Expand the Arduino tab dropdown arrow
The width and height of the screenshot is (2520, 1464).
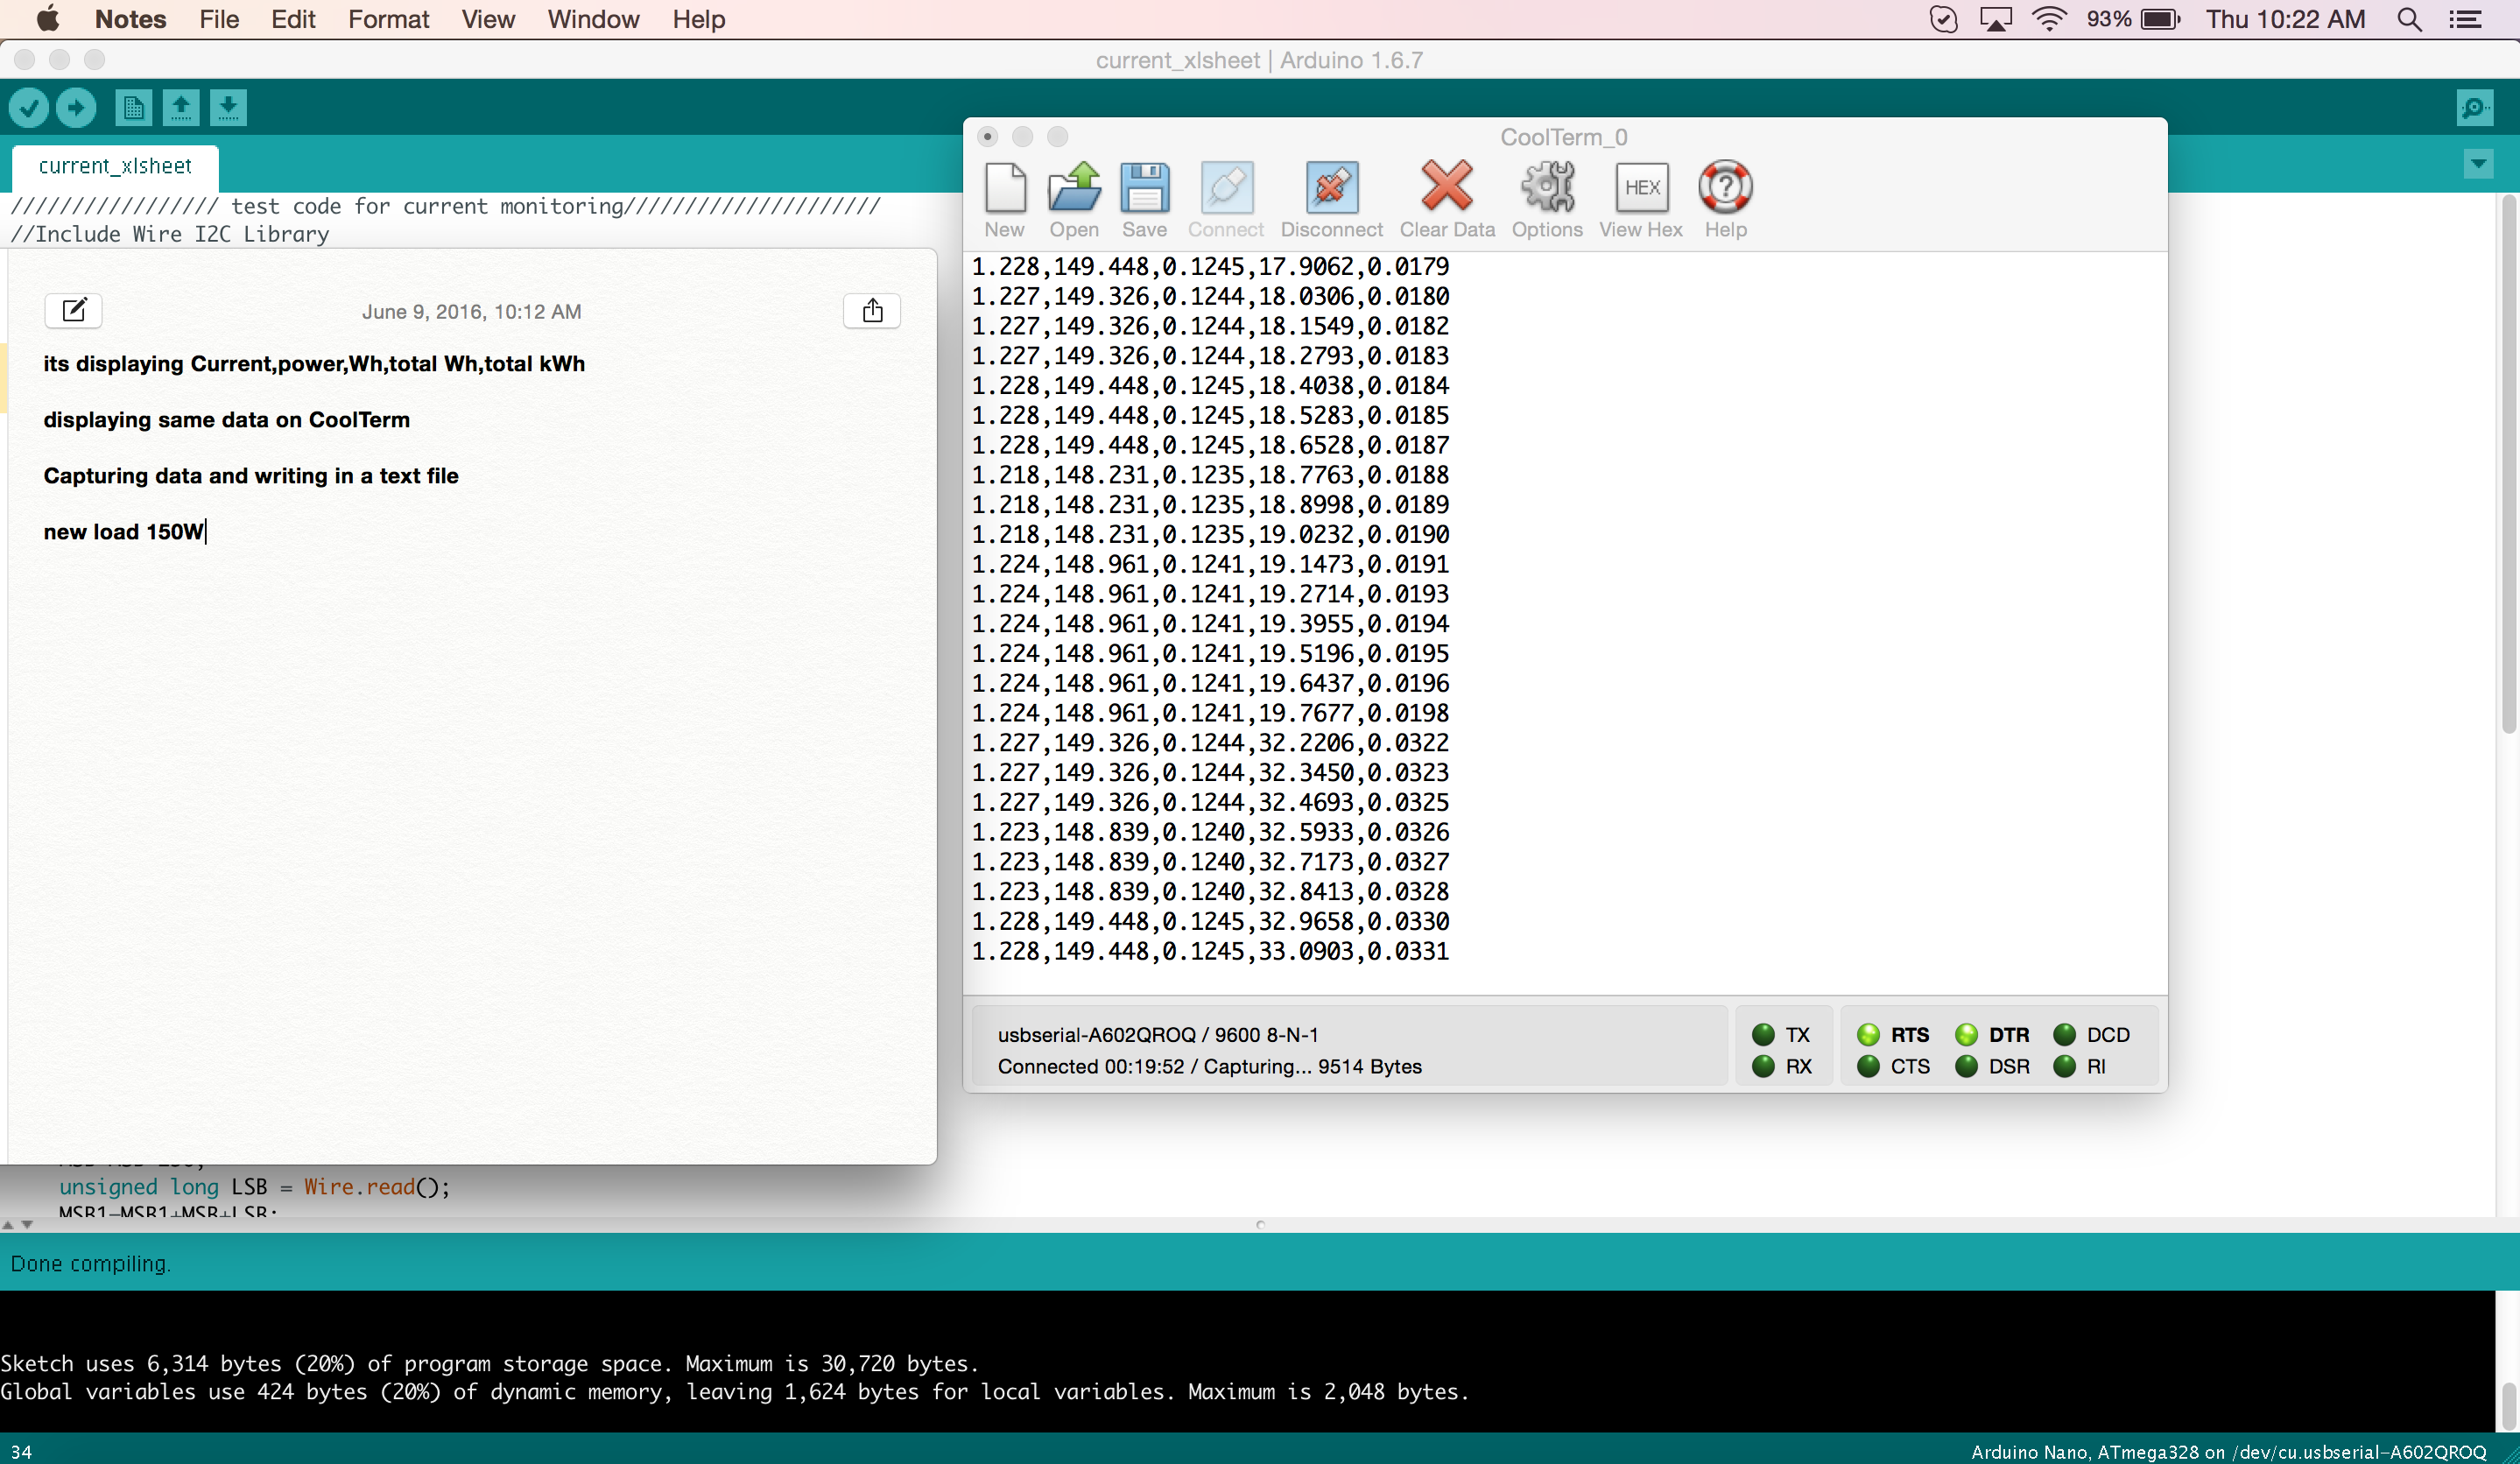point(2478,164)
